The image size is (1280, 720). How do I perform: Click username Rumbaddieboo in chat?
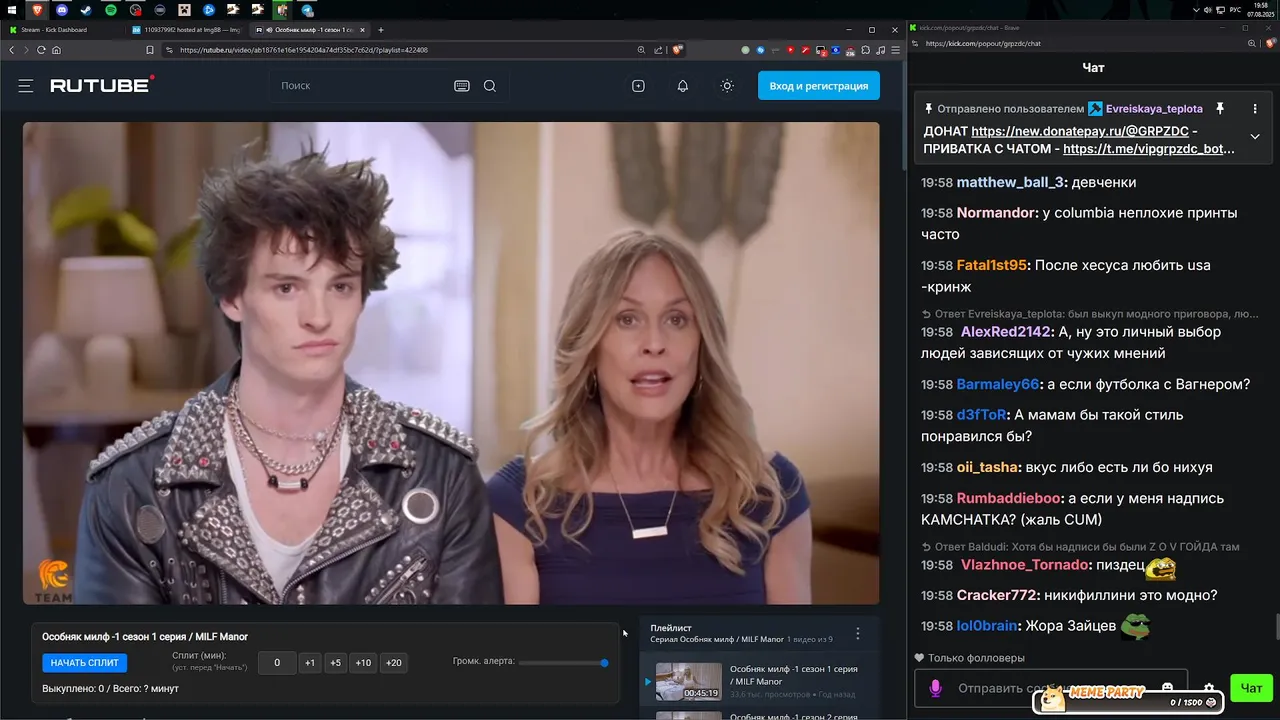[x=1008, y=498]
